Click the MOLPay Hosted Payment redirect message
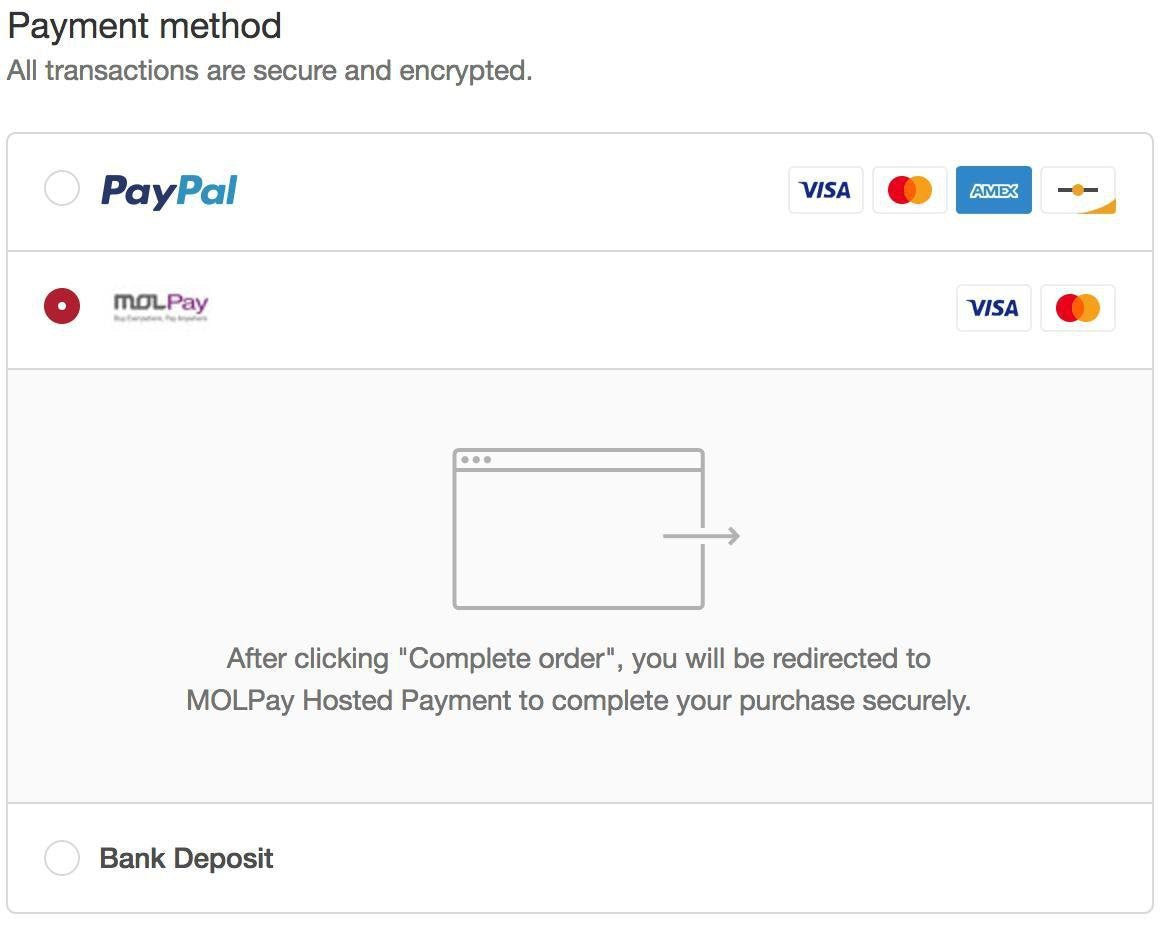 [x=578, y=679]
